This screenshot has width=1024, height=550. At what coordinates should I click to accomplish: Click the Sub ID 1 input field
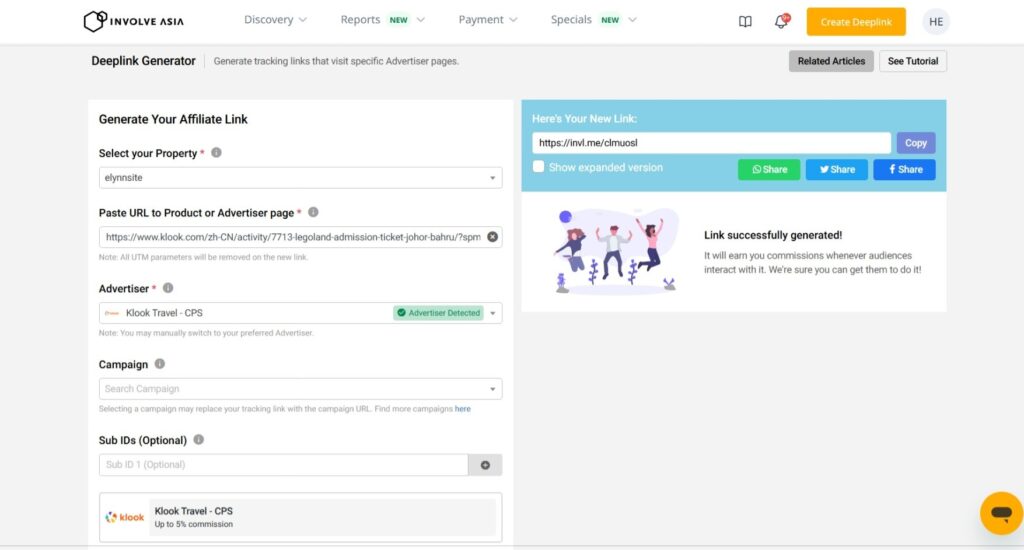(284, 465)
